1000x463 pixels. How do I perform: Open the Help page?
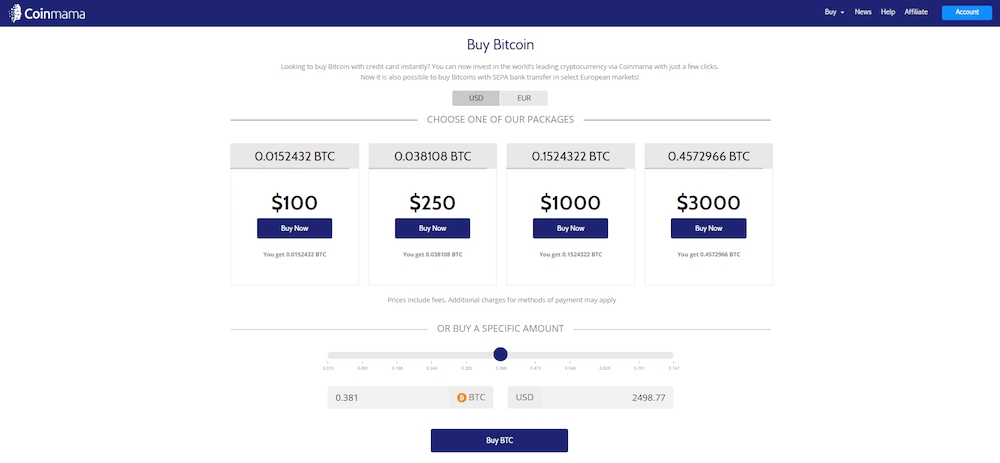click(x=888, y=12)
